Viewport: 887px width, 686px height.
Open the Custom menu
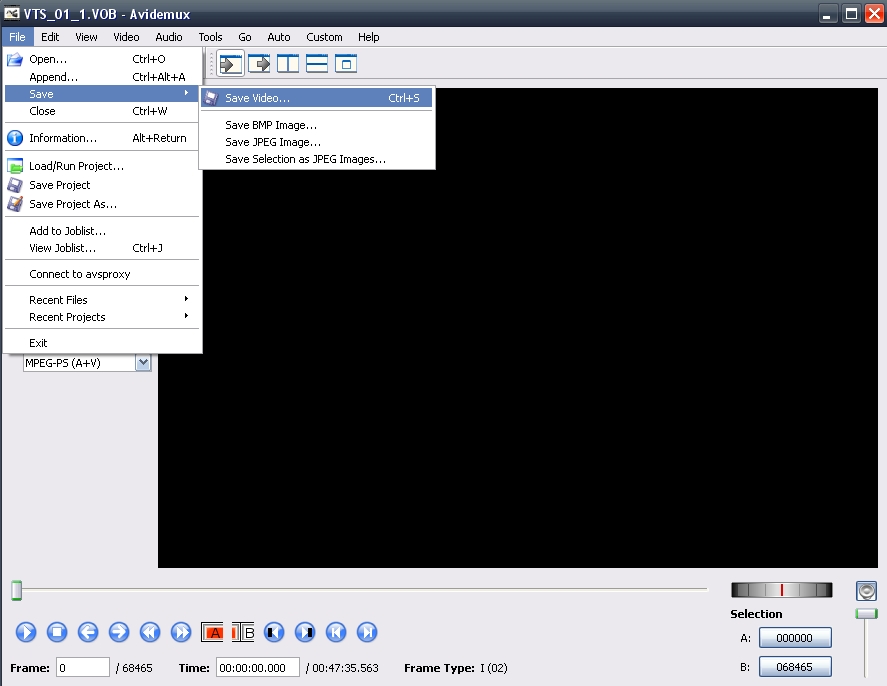[x=324, y=37]
